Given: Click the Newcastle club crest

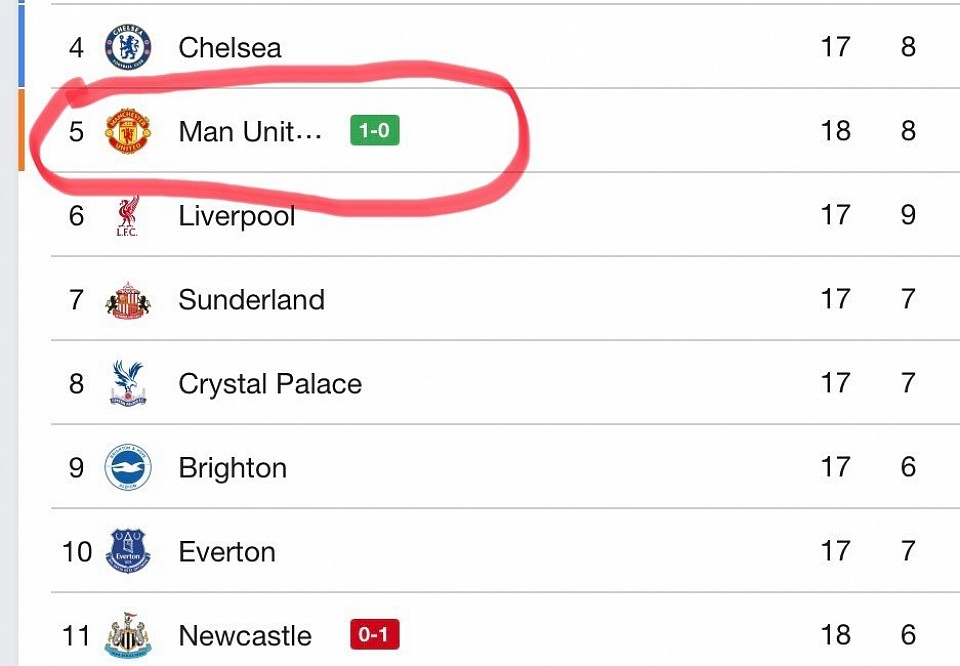Looking at the screenshot, I should click(128, 635).
